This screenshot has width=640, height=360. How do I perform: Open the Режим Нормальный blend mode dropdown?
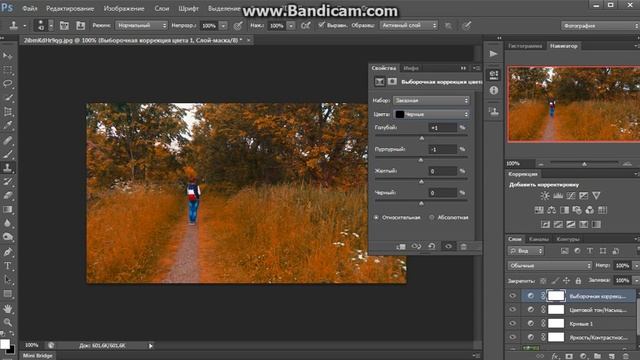tap(141, 26)
